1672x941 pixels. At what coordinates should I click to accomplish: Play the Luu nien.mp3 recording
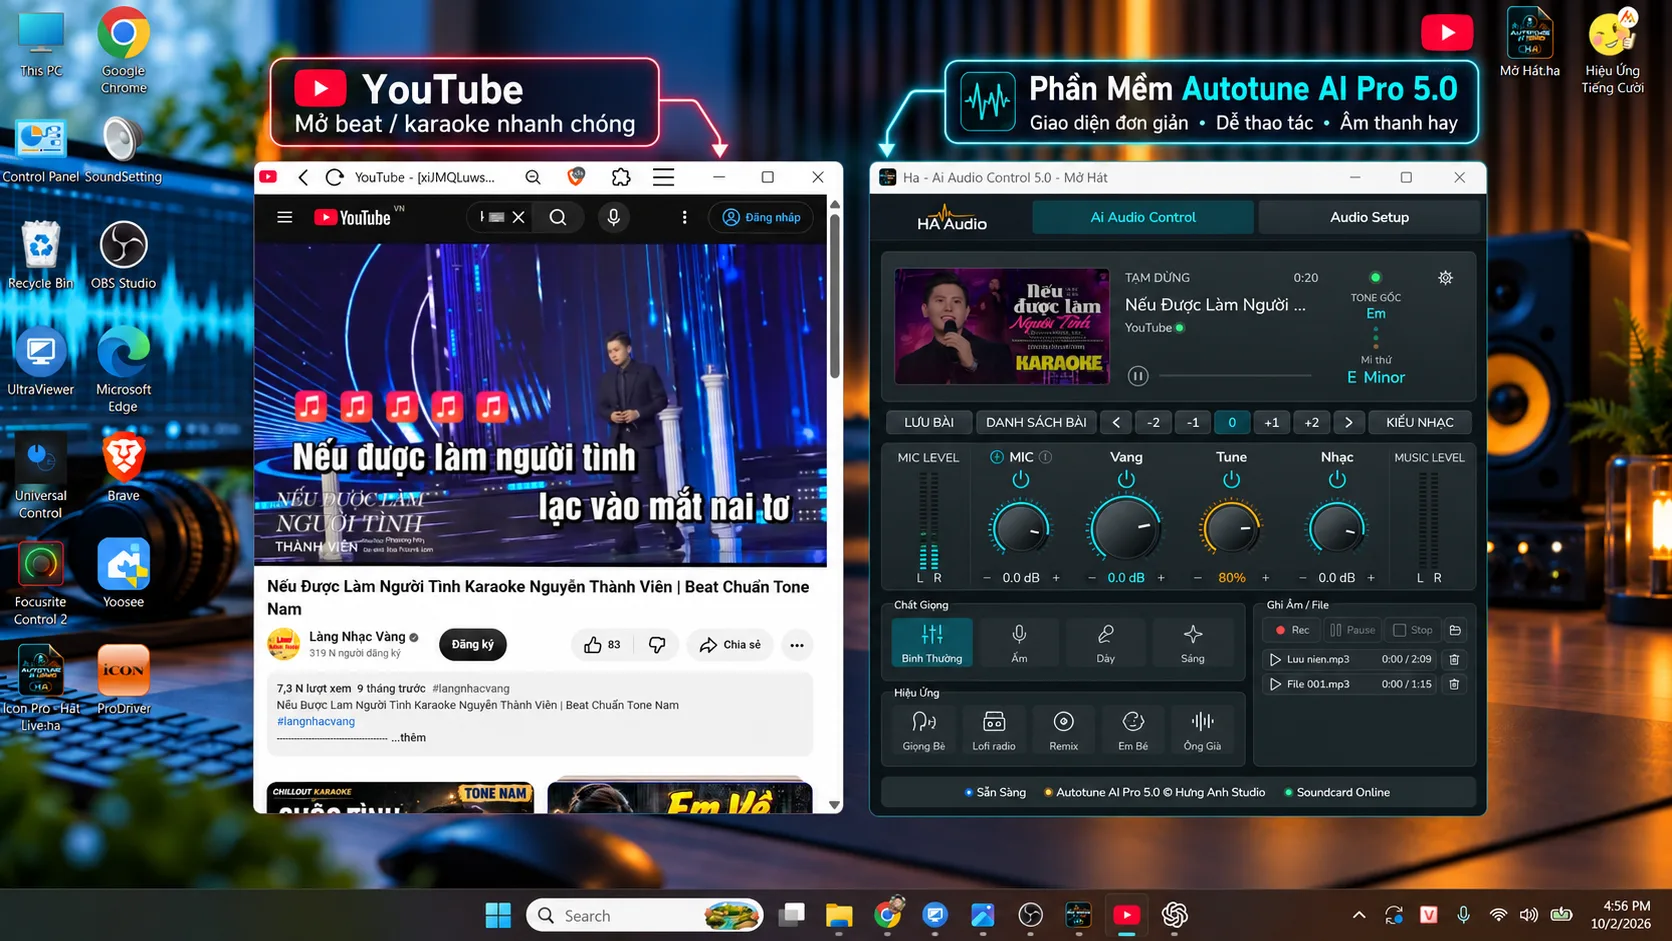coord(1275,659)
